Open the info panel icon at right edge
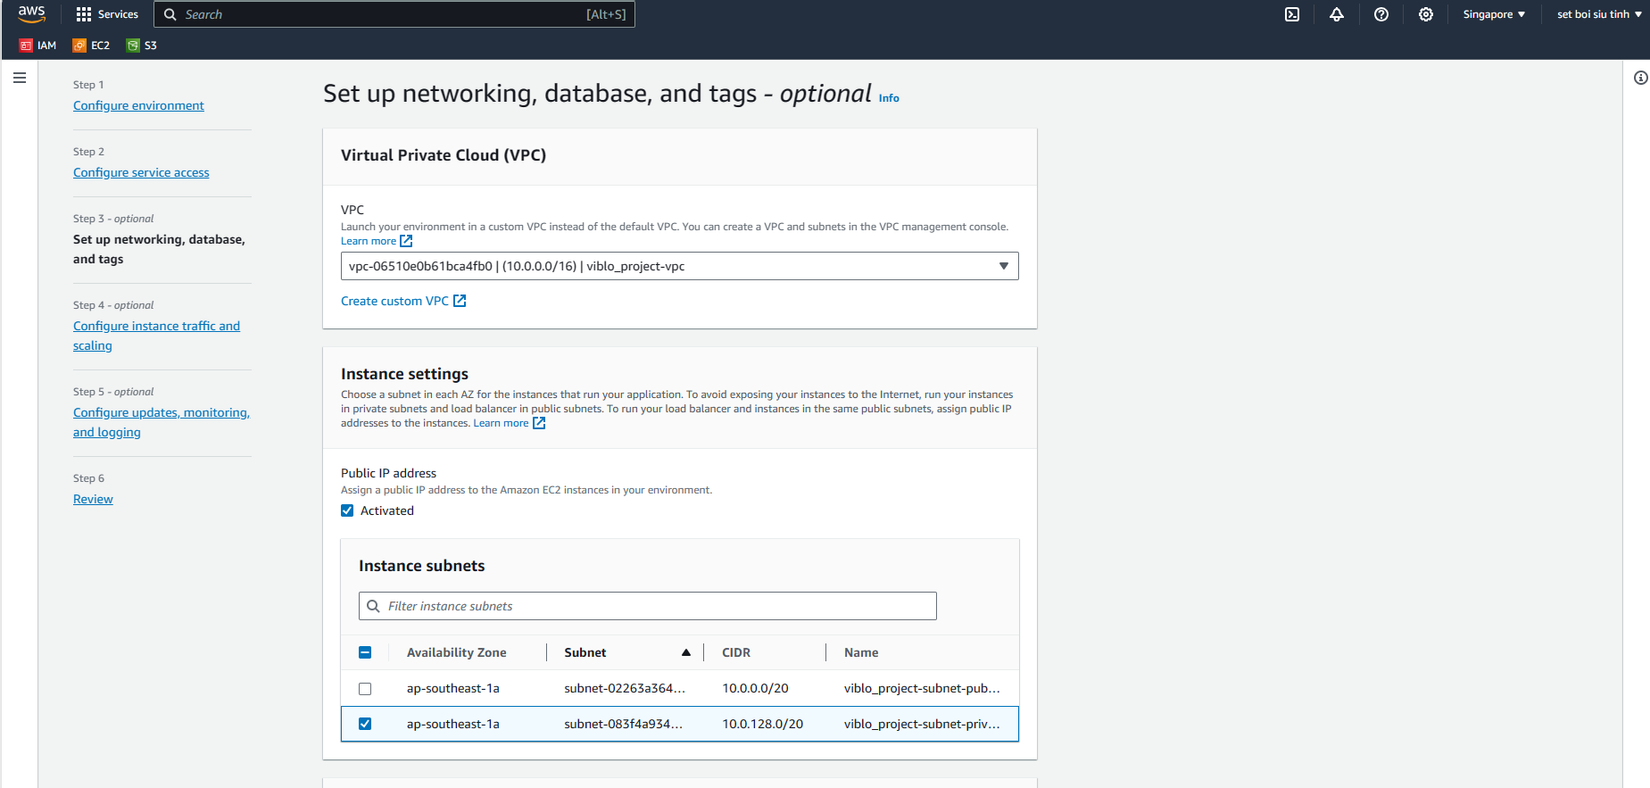 [1640, 78]
